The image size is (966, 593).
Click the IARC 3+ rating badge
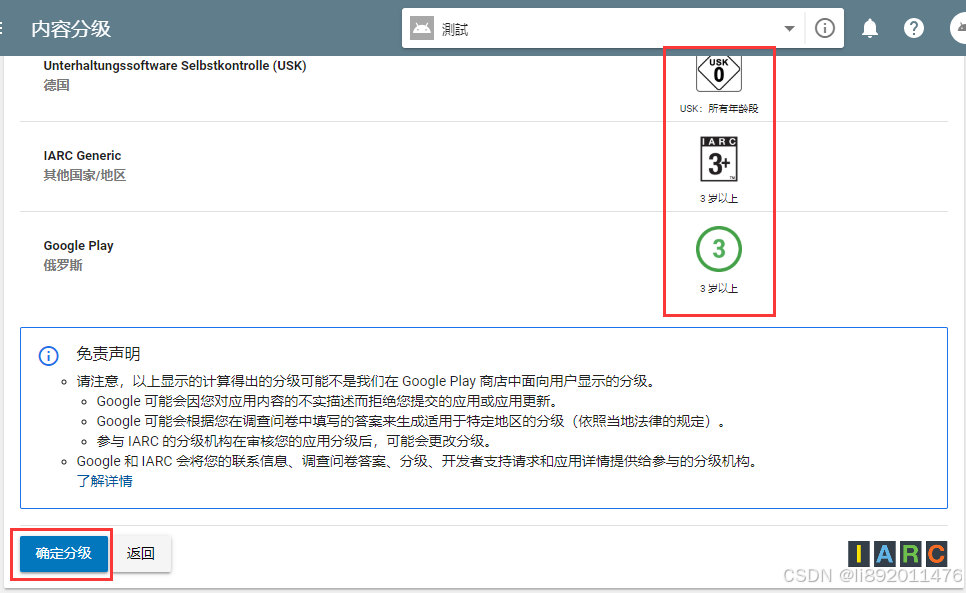click(718, 159)
